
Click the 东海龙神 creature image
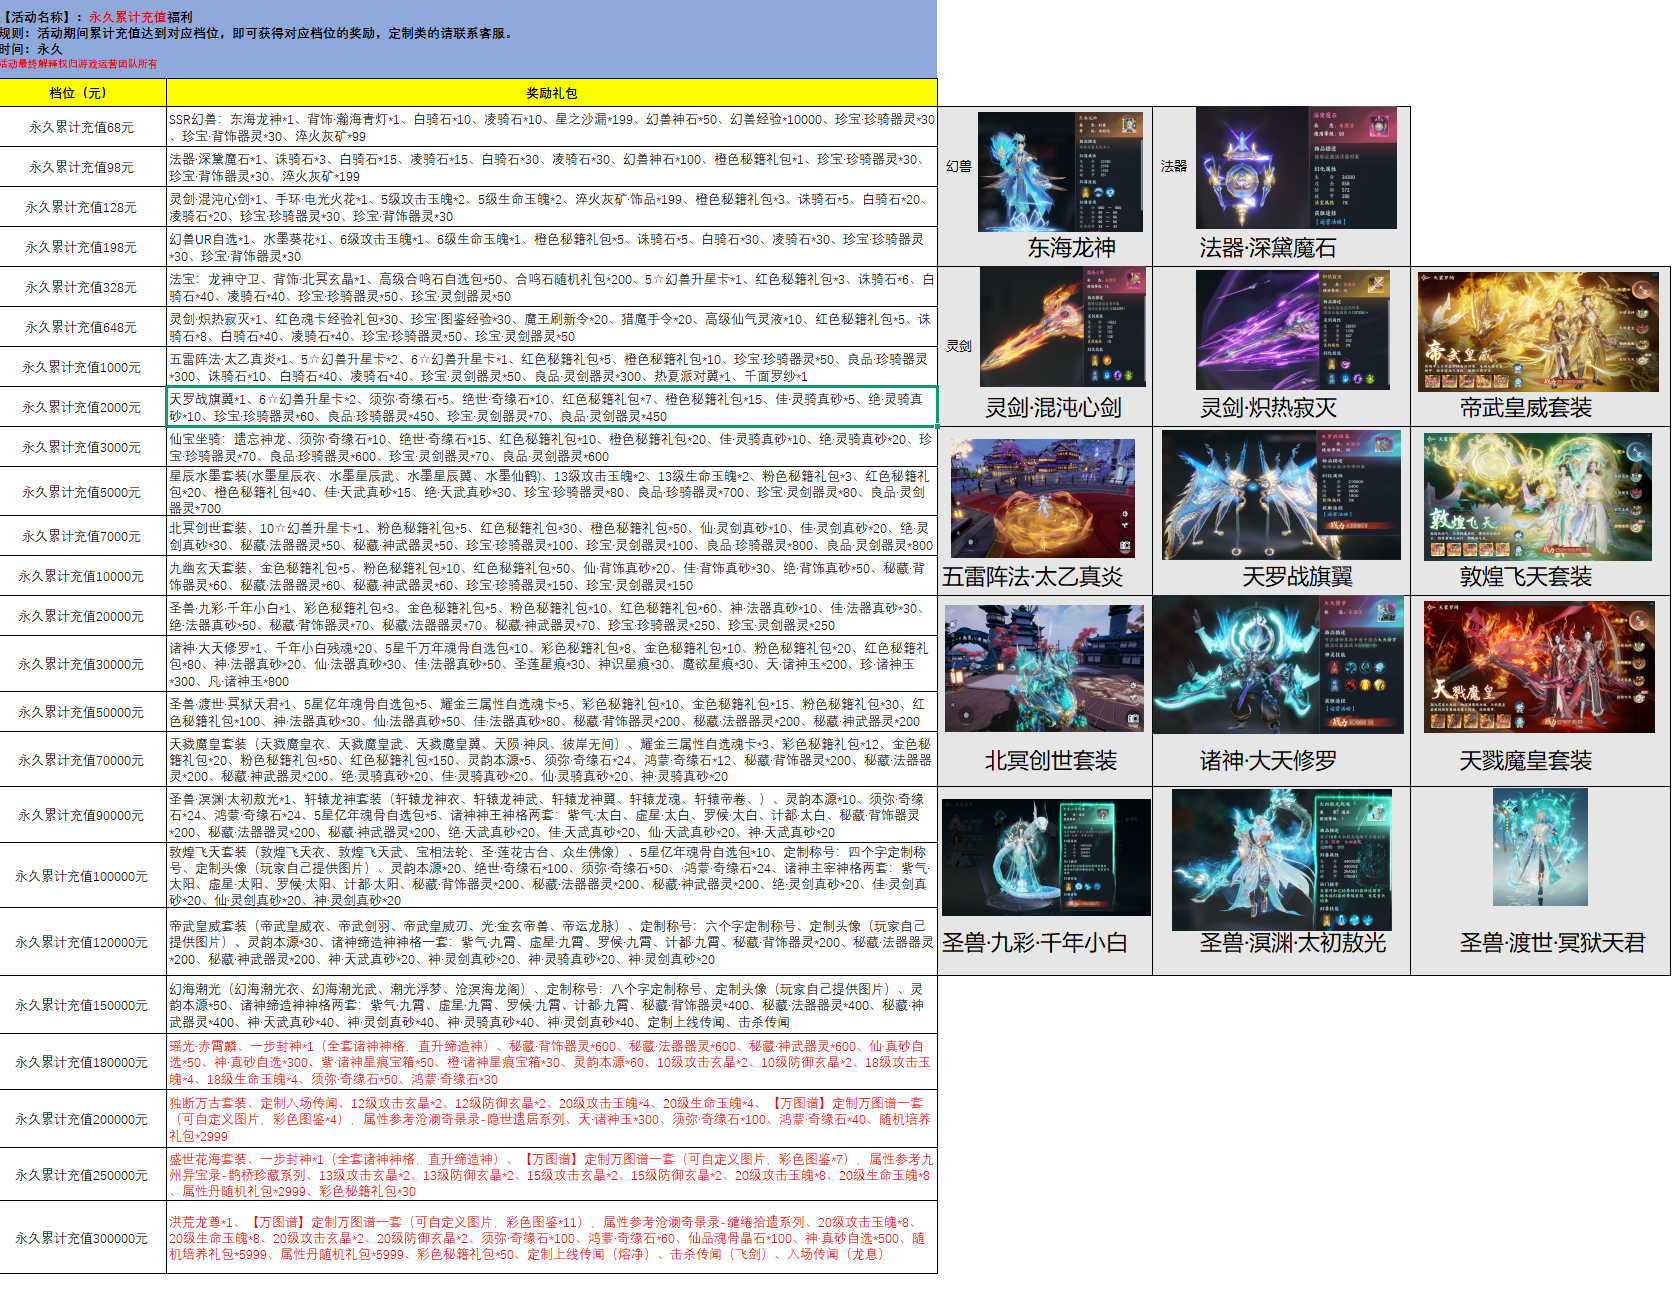[1060, 172]
